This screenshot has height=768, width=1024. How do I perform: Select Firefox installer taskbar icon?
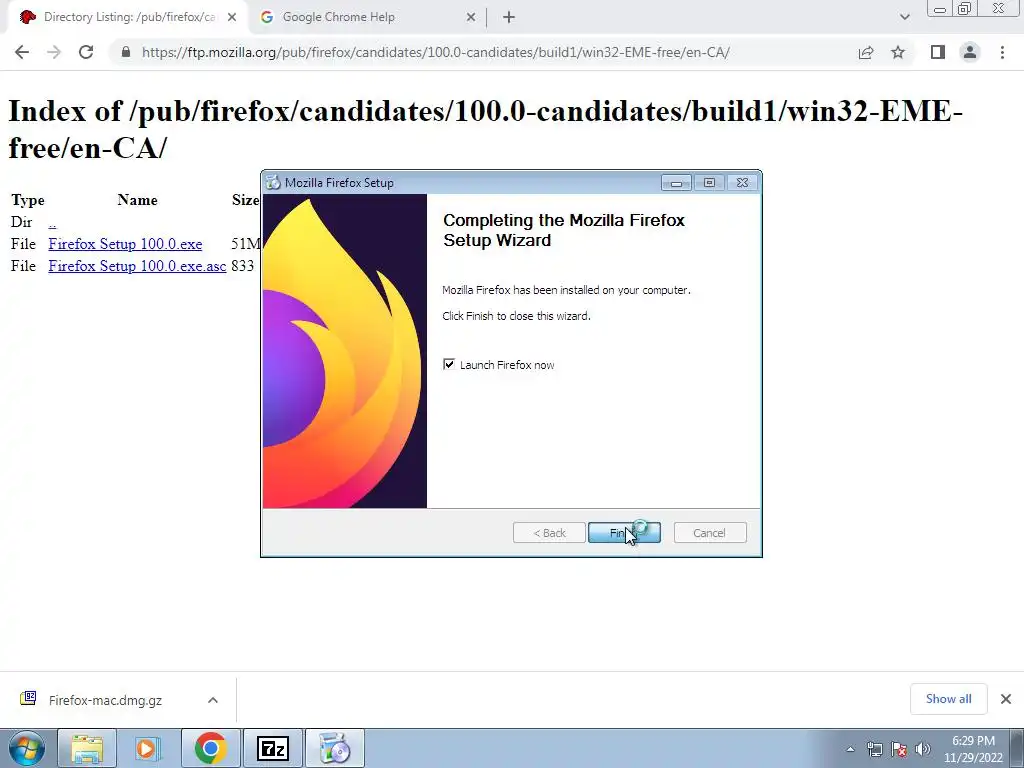click(x=335, y=748)
